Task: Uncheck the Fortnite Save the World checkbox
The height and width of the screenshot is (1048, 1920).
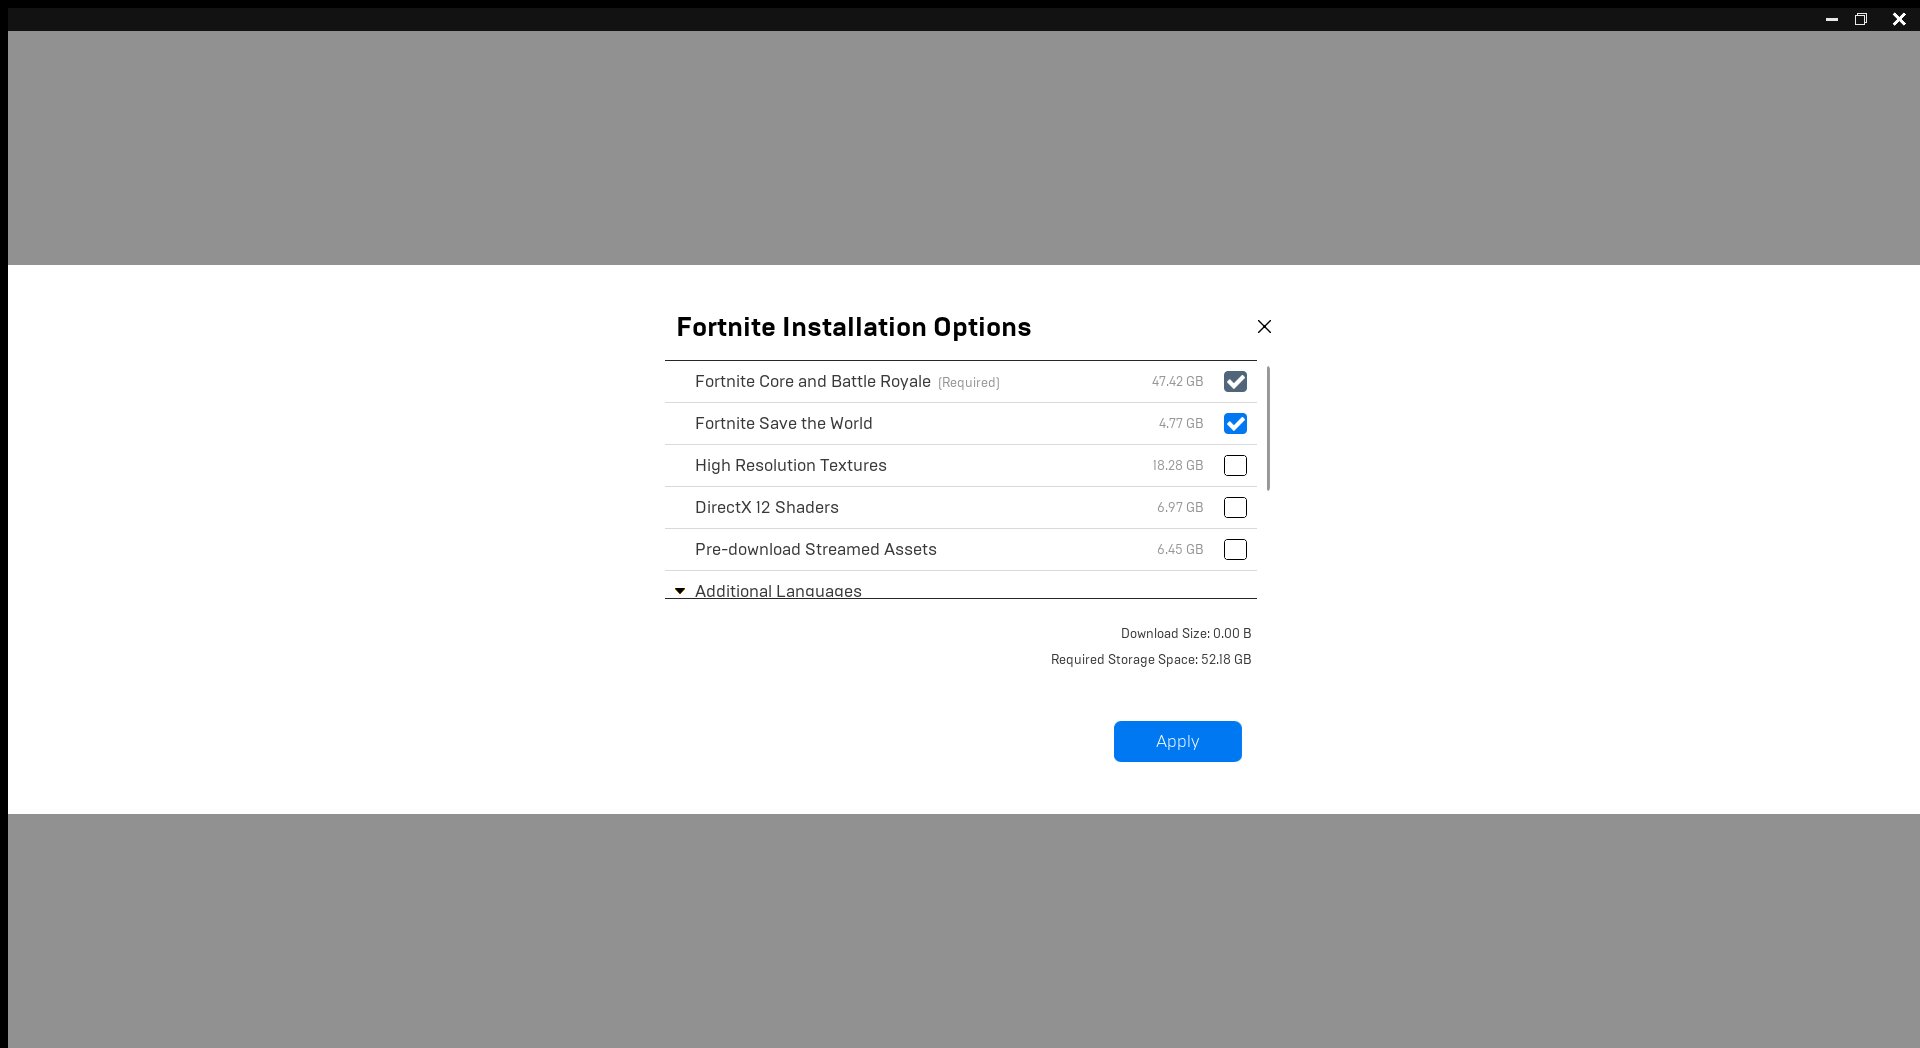Action: [x=1235, y=424]
